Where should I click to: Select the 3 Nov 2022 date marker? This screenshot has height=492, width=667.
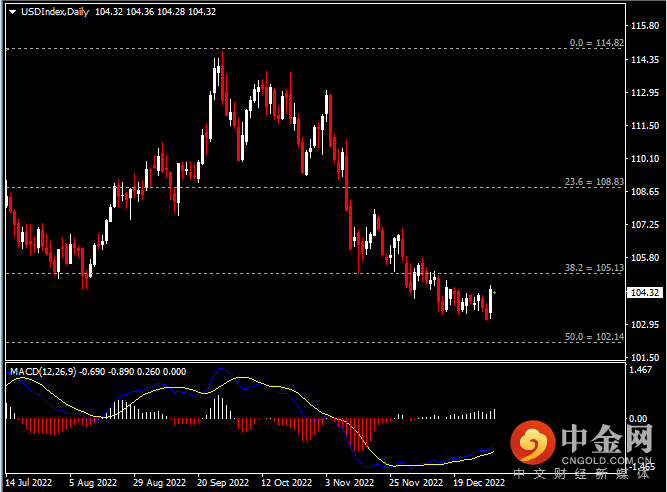pyautogui.click(x=348, y=481)
